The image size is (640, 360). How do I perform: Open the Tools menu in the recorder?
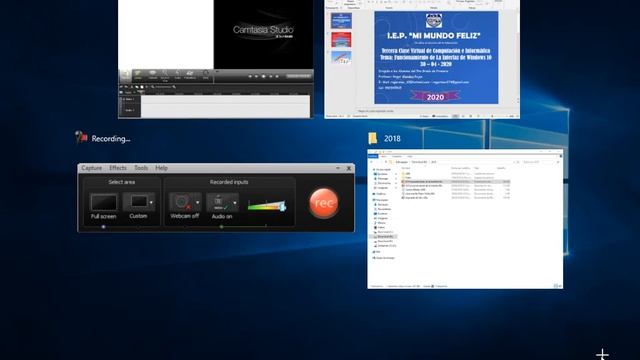tap(141, 168)
